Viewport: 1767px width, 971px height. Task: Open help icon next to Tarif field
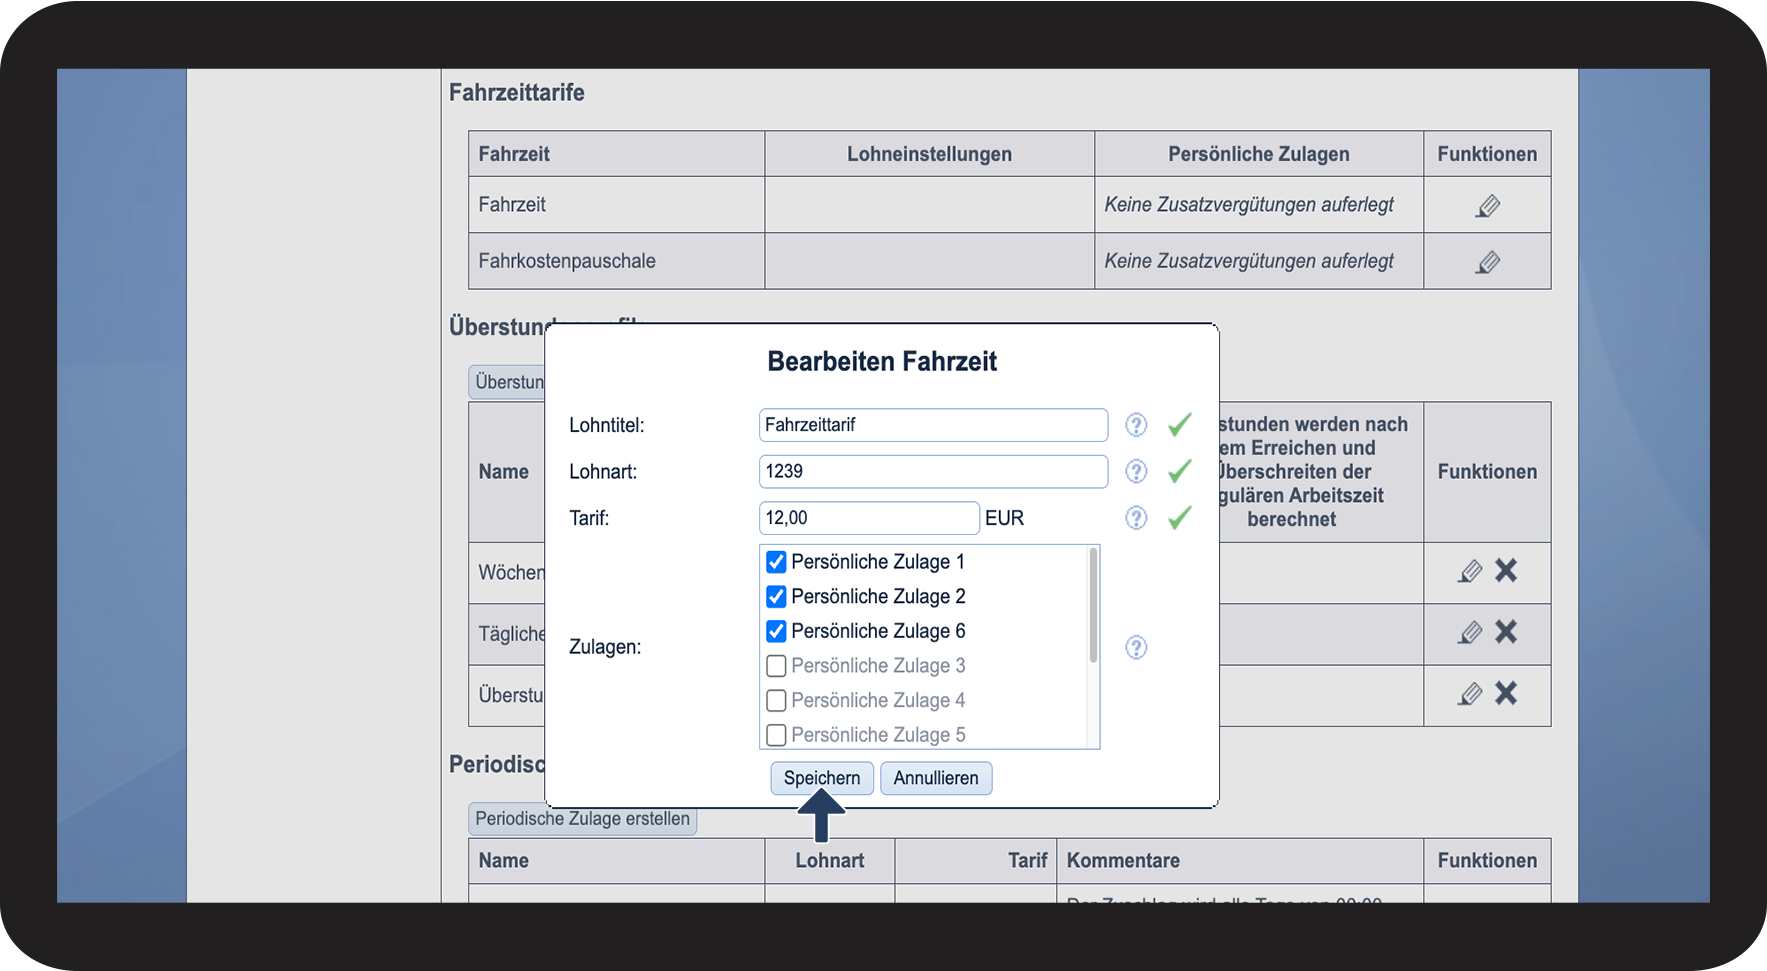(x=1136, y=518)
